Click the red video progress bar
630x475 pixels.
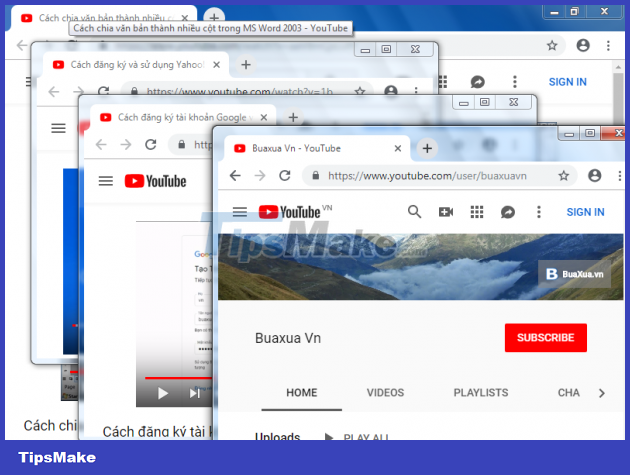175,378
